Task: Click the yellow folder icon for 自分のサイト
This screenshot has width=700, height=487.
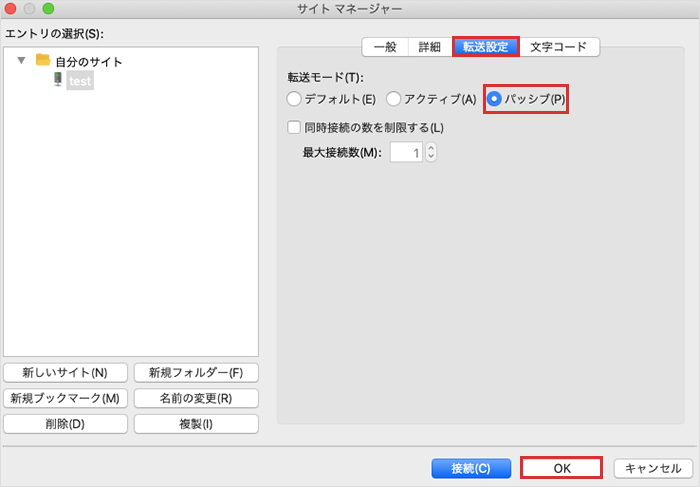Action: 43,60
